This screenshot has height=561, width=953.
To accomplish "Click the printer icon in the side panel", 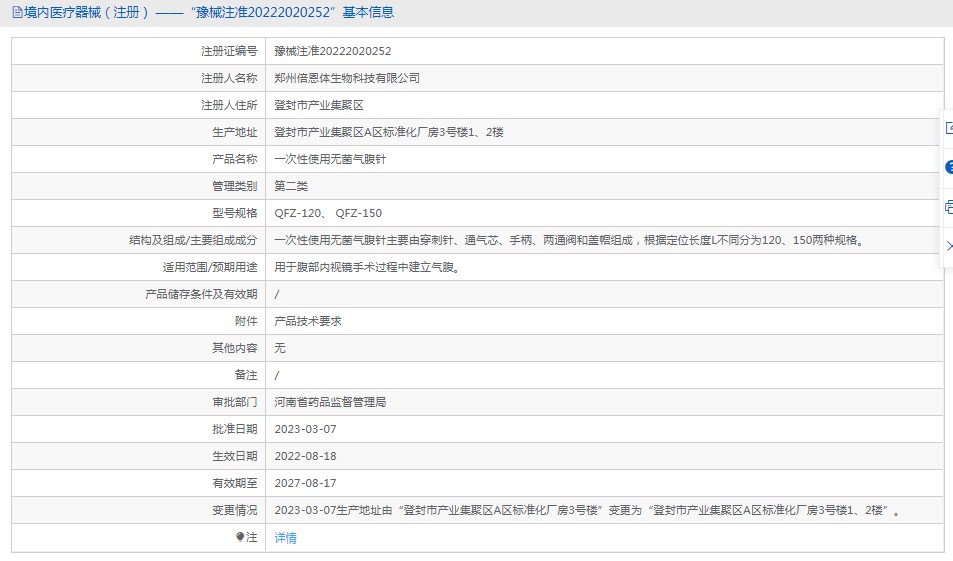I will pos(949,207).
